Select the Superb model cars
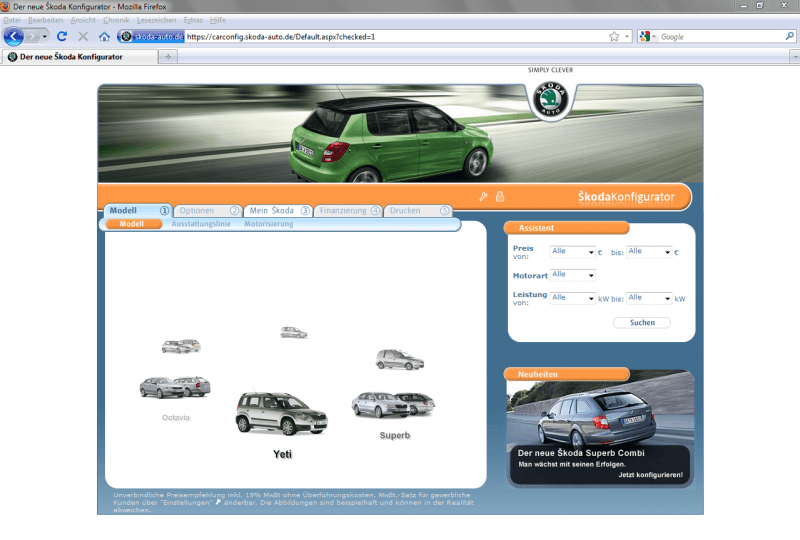 [393, 405]
